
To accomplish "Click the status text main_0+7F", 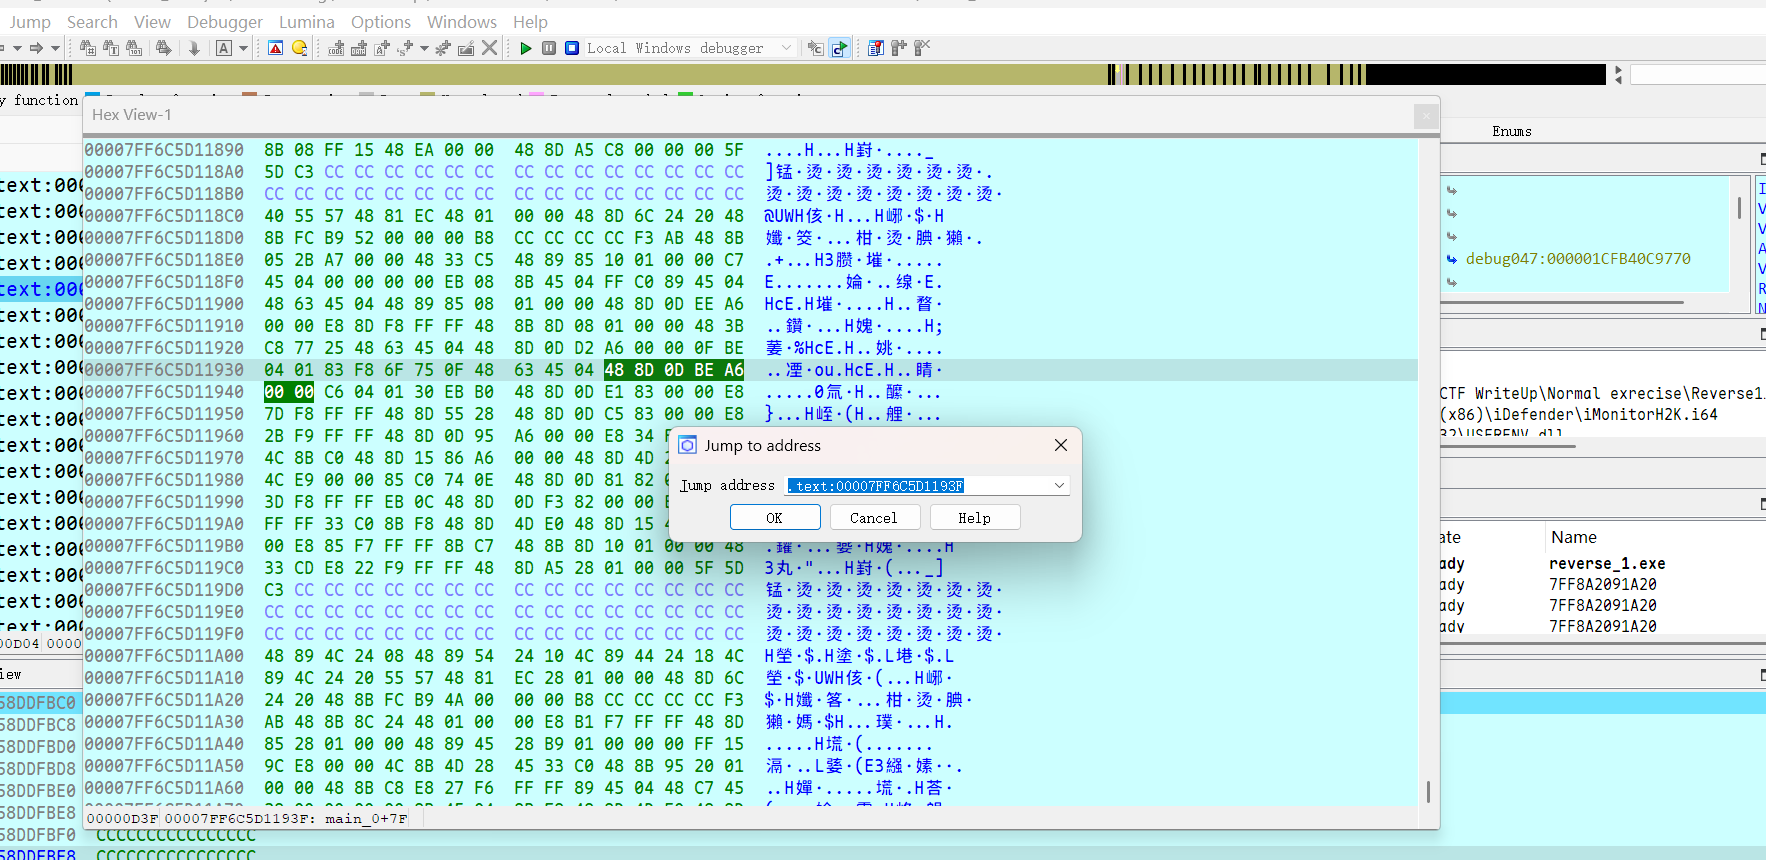I will click(366, 818).
